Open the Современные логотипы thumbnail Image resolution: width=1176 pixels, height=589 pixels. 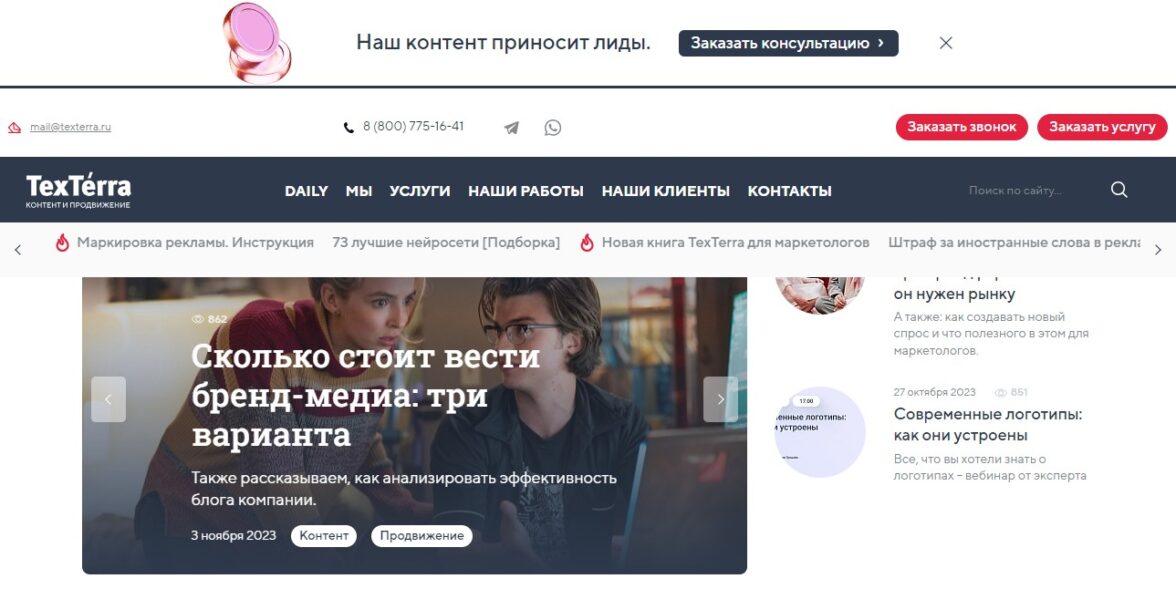point(820,431)
